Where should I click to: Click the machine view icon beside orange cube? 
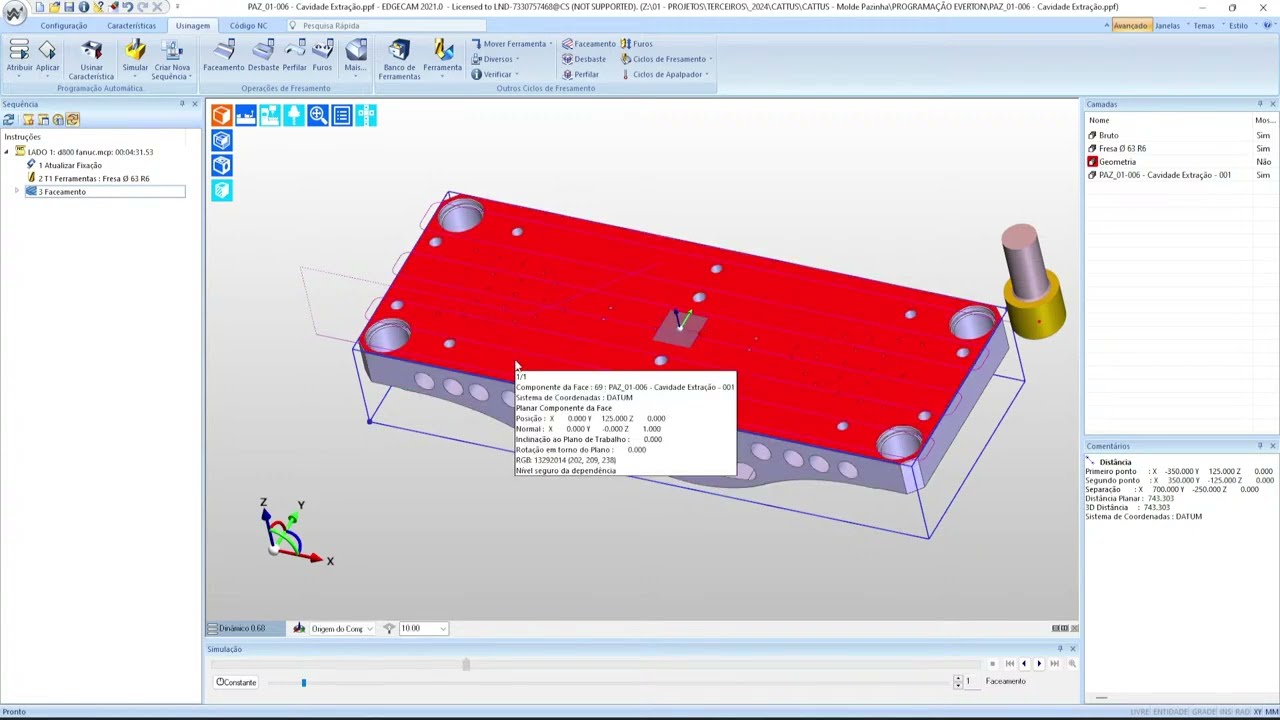click(x=246, y=116)
